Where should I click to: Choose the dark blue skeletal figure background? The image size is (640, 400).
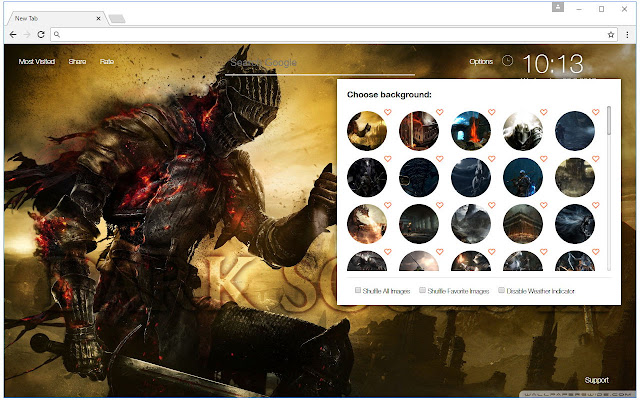pyautogui.click(x=419, y=178)
